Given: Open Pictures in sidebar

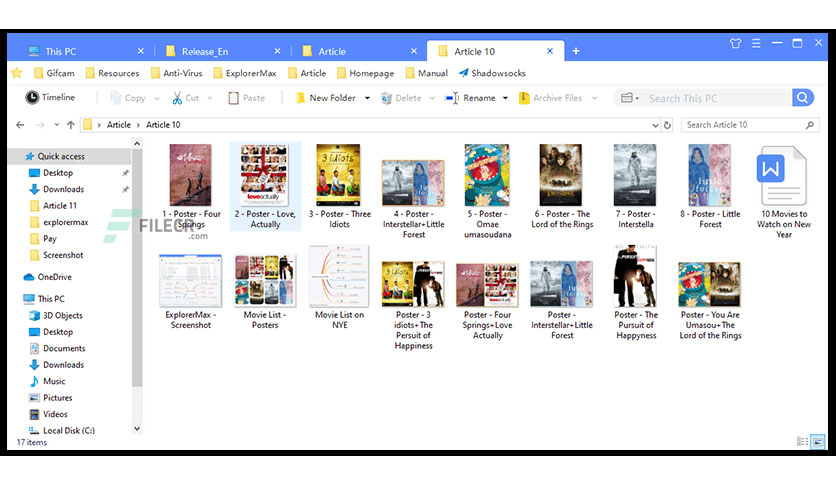Looking at the screenshot, I should click(x=58, y=398).
